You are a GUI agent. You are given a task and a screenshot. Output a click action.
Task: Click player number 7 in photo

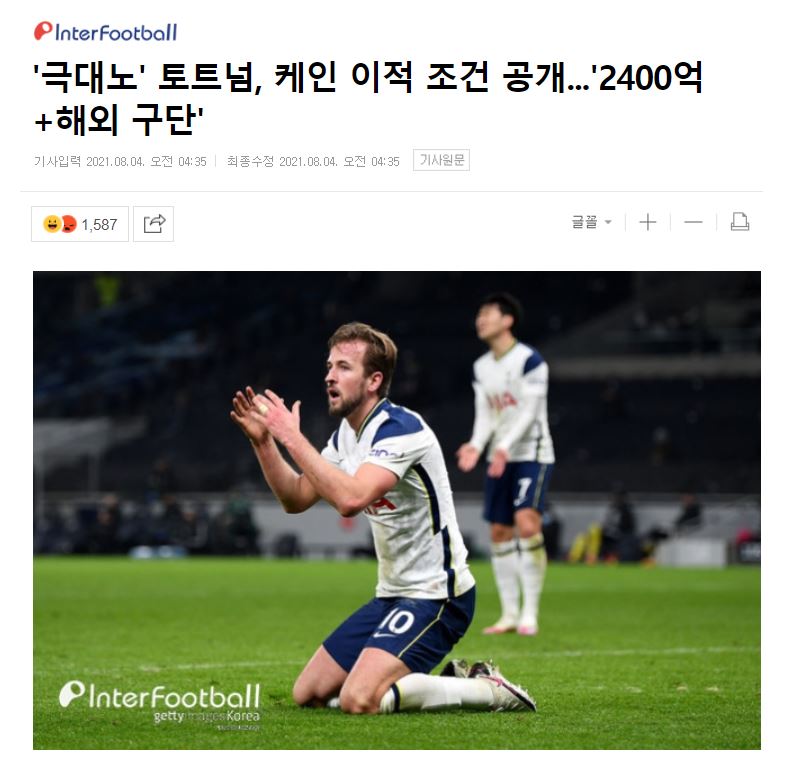[x=524, y=490]
